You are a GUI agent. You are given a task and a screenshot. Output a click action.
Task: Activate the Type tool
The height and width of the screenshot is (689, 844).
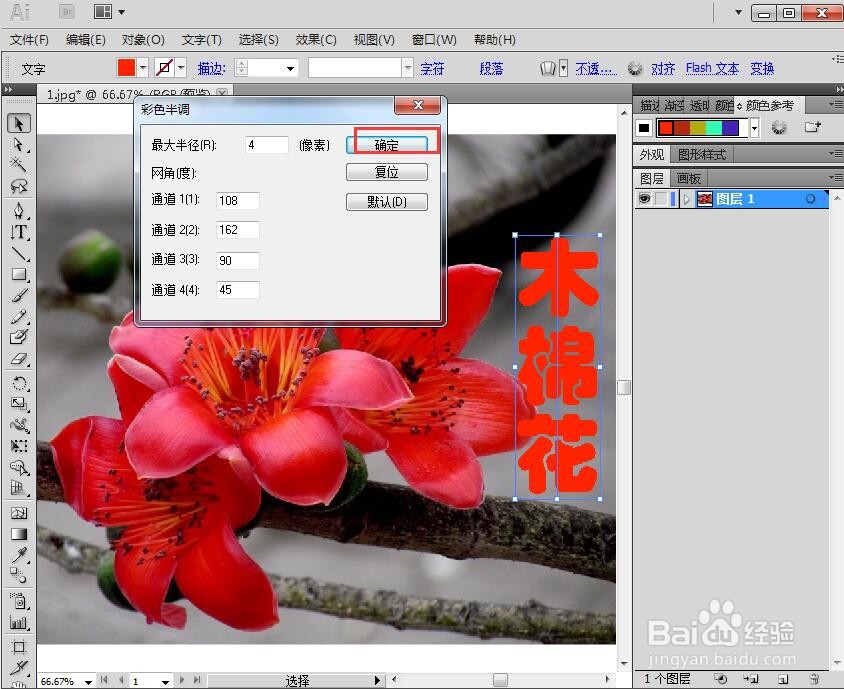[x=19, y=232]
